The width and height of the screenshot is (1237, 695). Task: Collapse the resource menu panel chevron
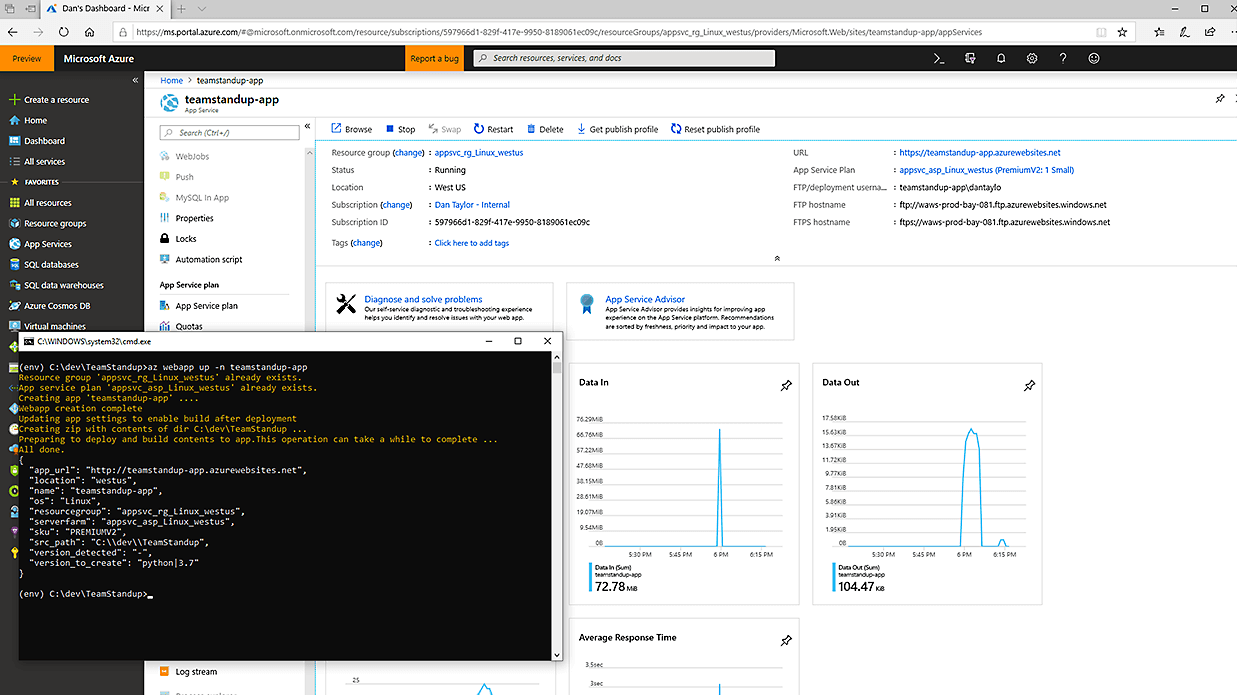pos(308,127)
